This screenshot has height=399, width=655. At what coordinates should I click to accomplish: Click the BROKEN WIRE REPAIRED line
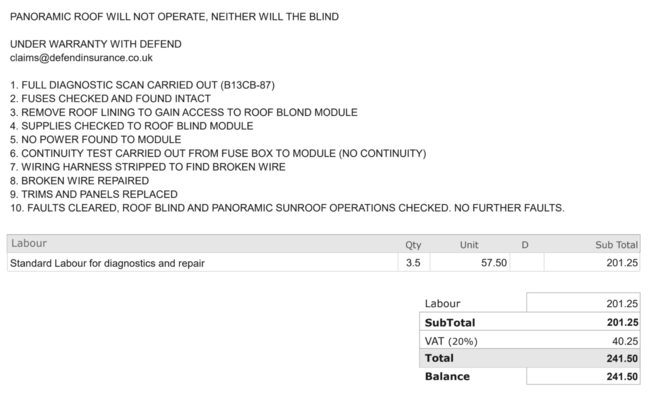tap(79, 180)
